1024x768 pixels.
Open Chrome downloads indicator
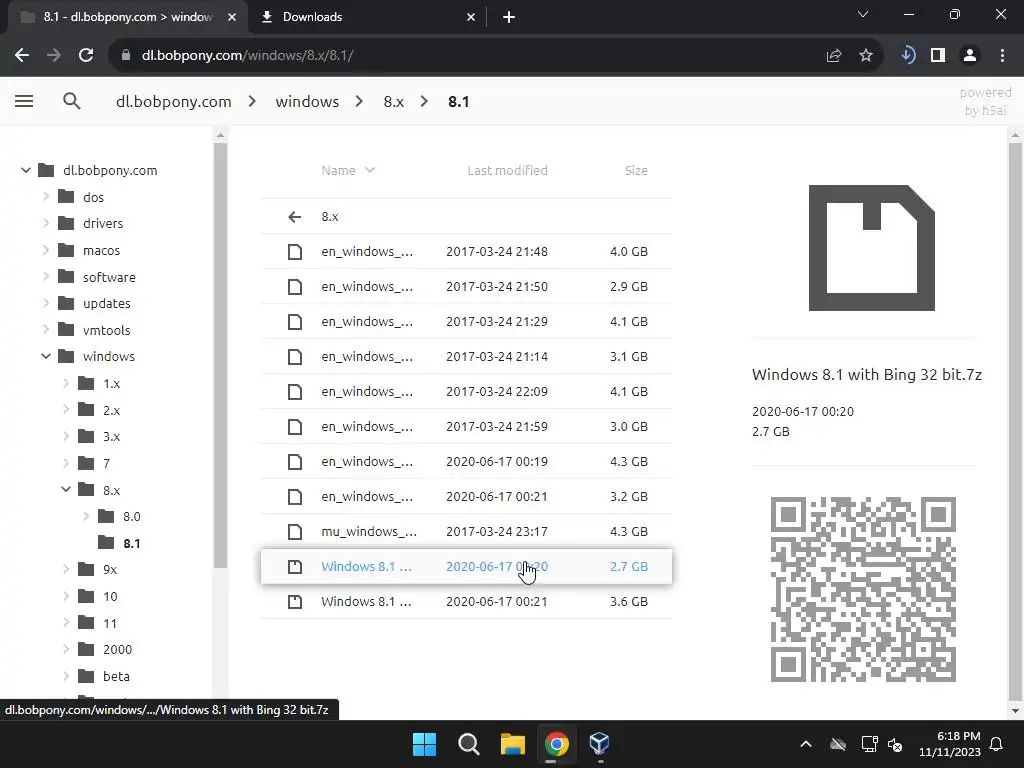(x=907, y=56)
